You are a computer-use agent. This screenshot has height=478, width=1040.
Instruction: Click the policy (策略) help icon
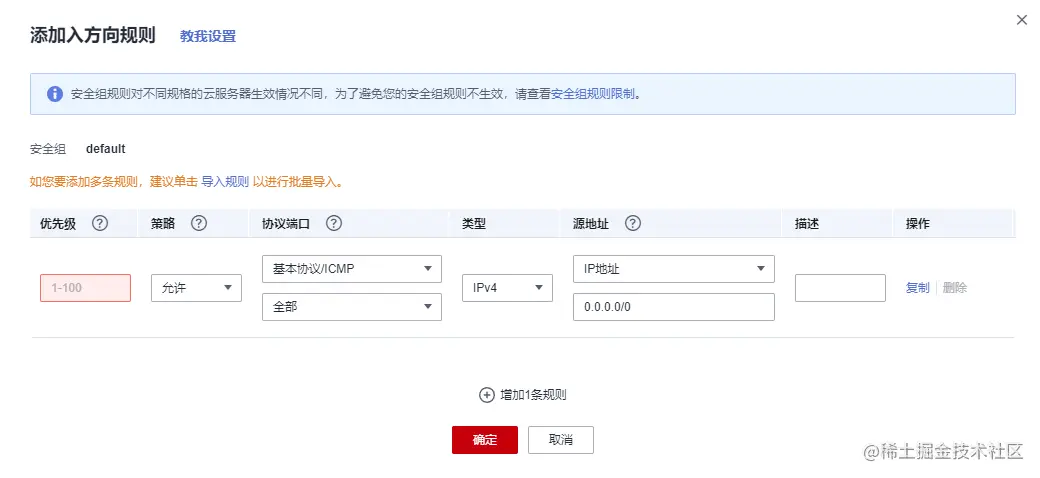(199, 223)
